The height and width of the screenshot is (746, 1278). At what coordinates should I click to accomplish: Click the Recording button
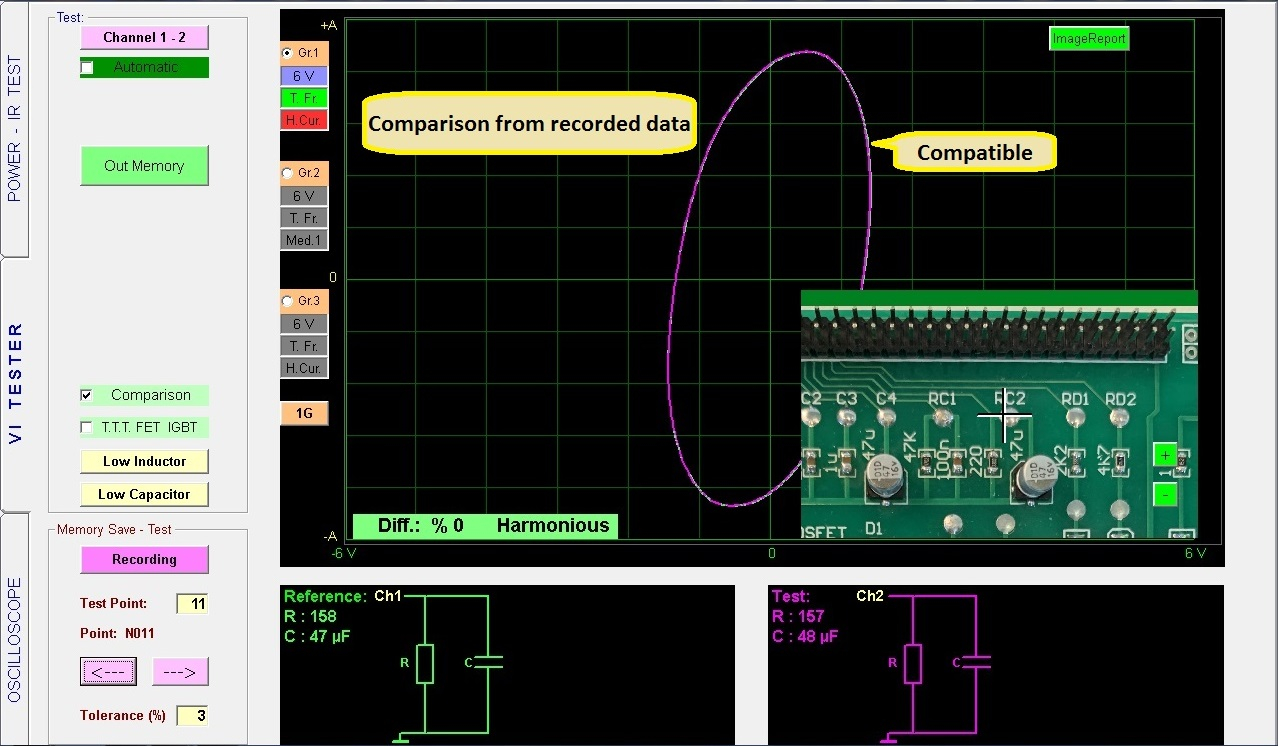pos(144,560)
